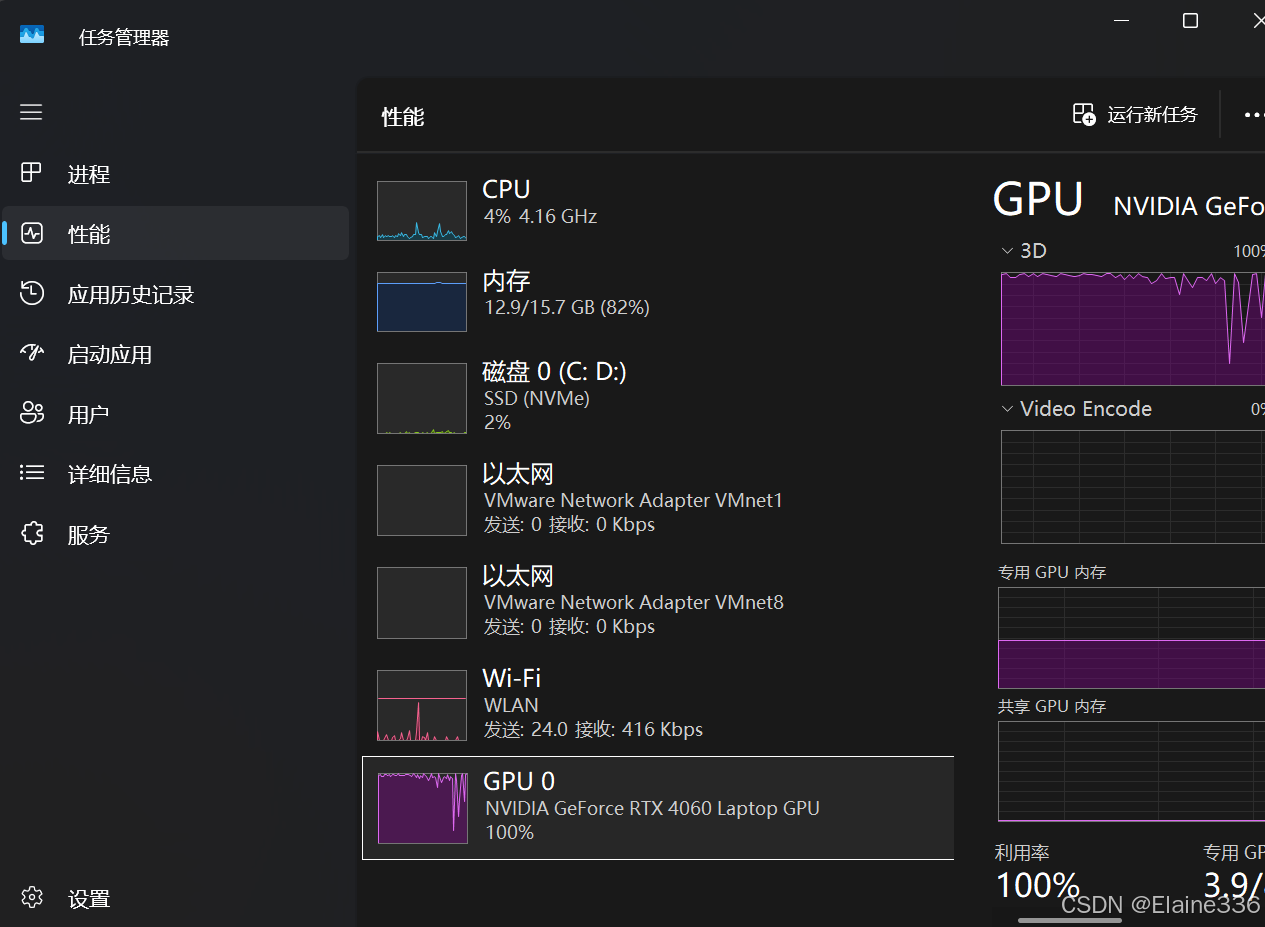Minimize the Task Manager window

(x=1121, y=20)
